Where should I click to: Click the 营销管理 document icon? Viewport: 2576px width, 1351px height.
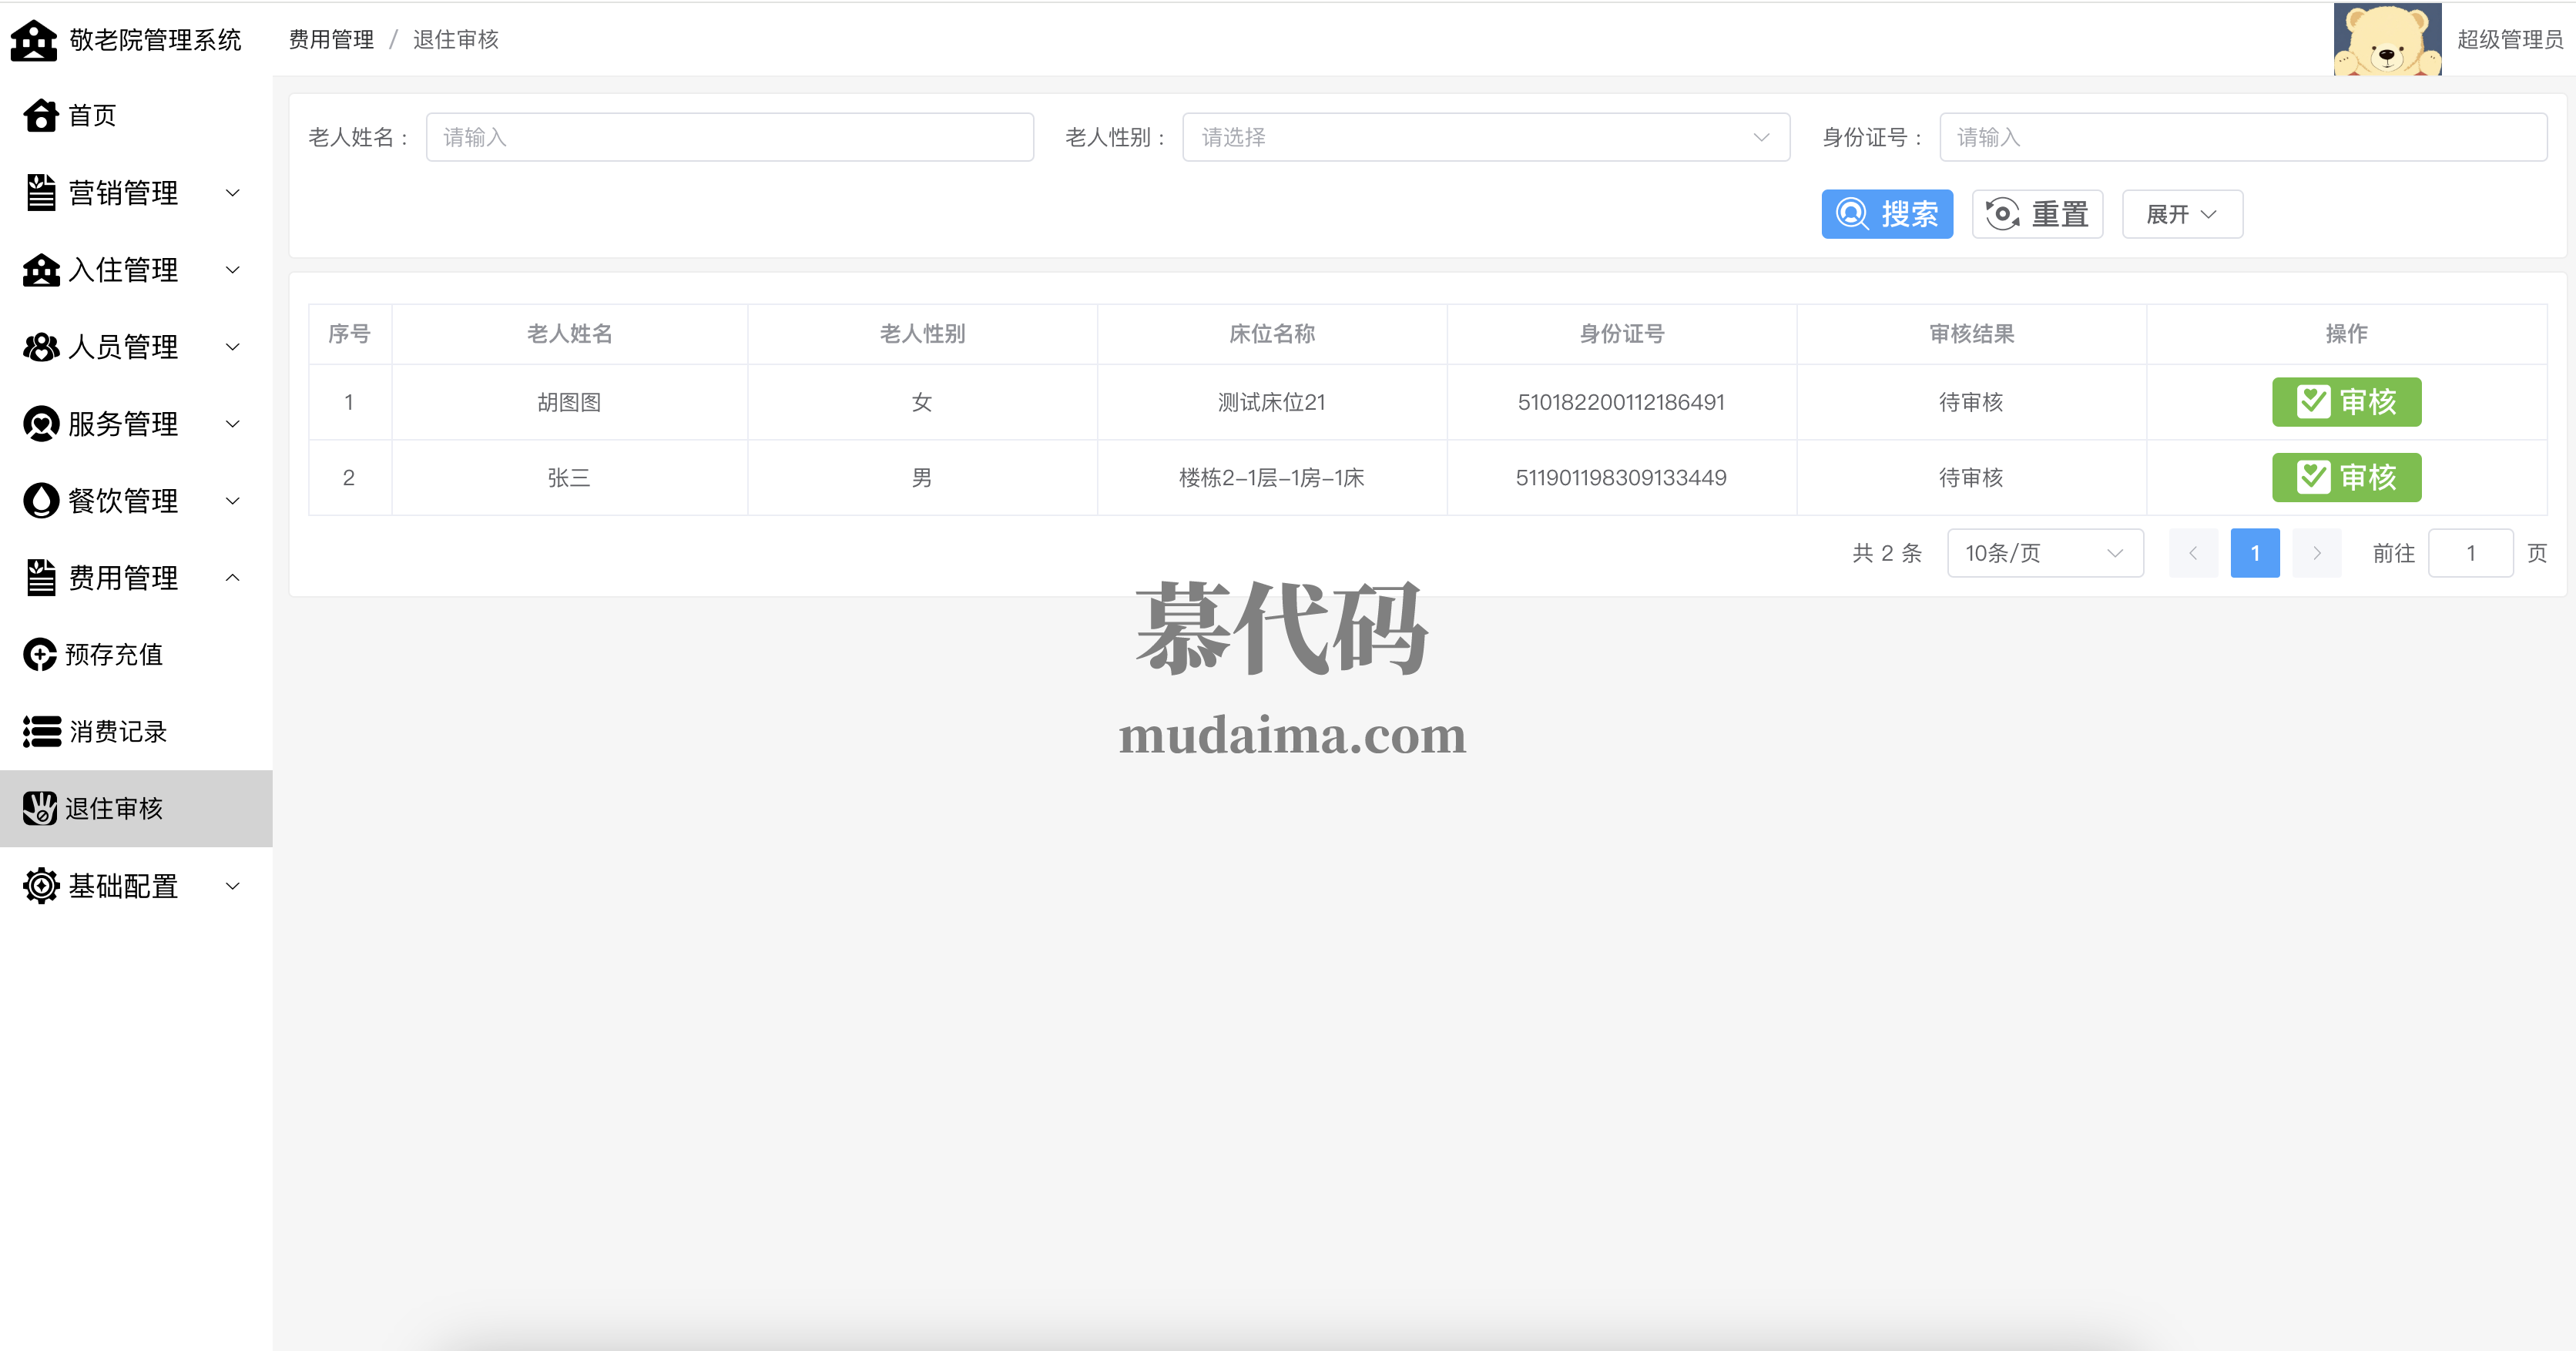click(x=41, y=193)
